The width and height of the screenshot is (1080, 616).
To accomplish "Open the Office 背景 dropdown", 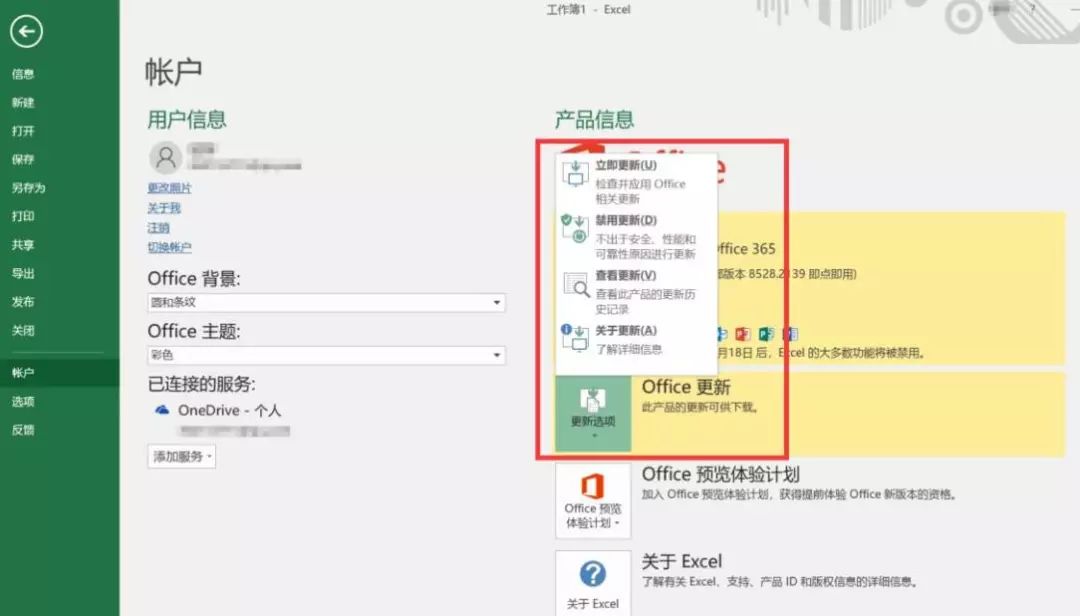I will click(326, 302).
